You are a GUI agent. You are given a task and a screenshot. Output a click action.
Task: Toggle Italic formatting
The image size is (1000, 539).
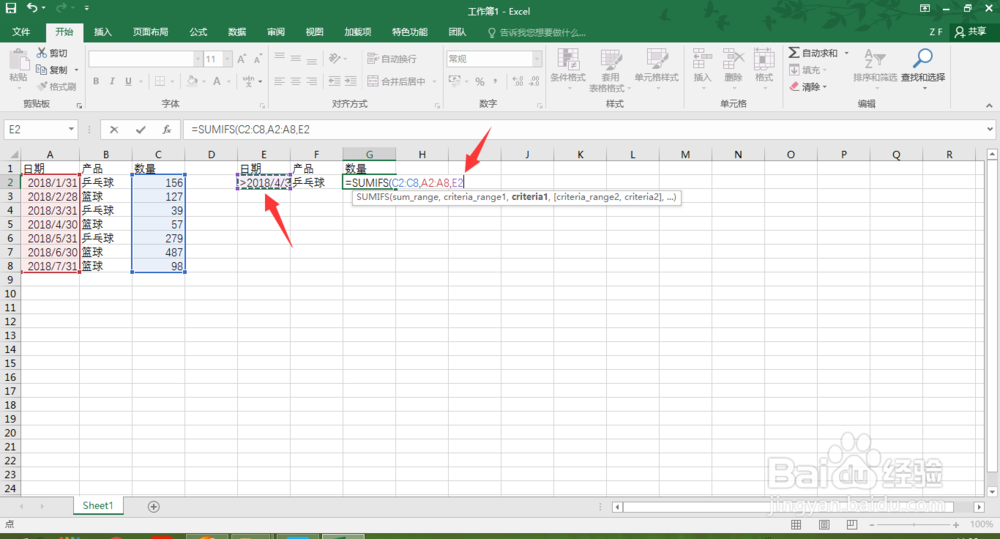click(112, 81)
